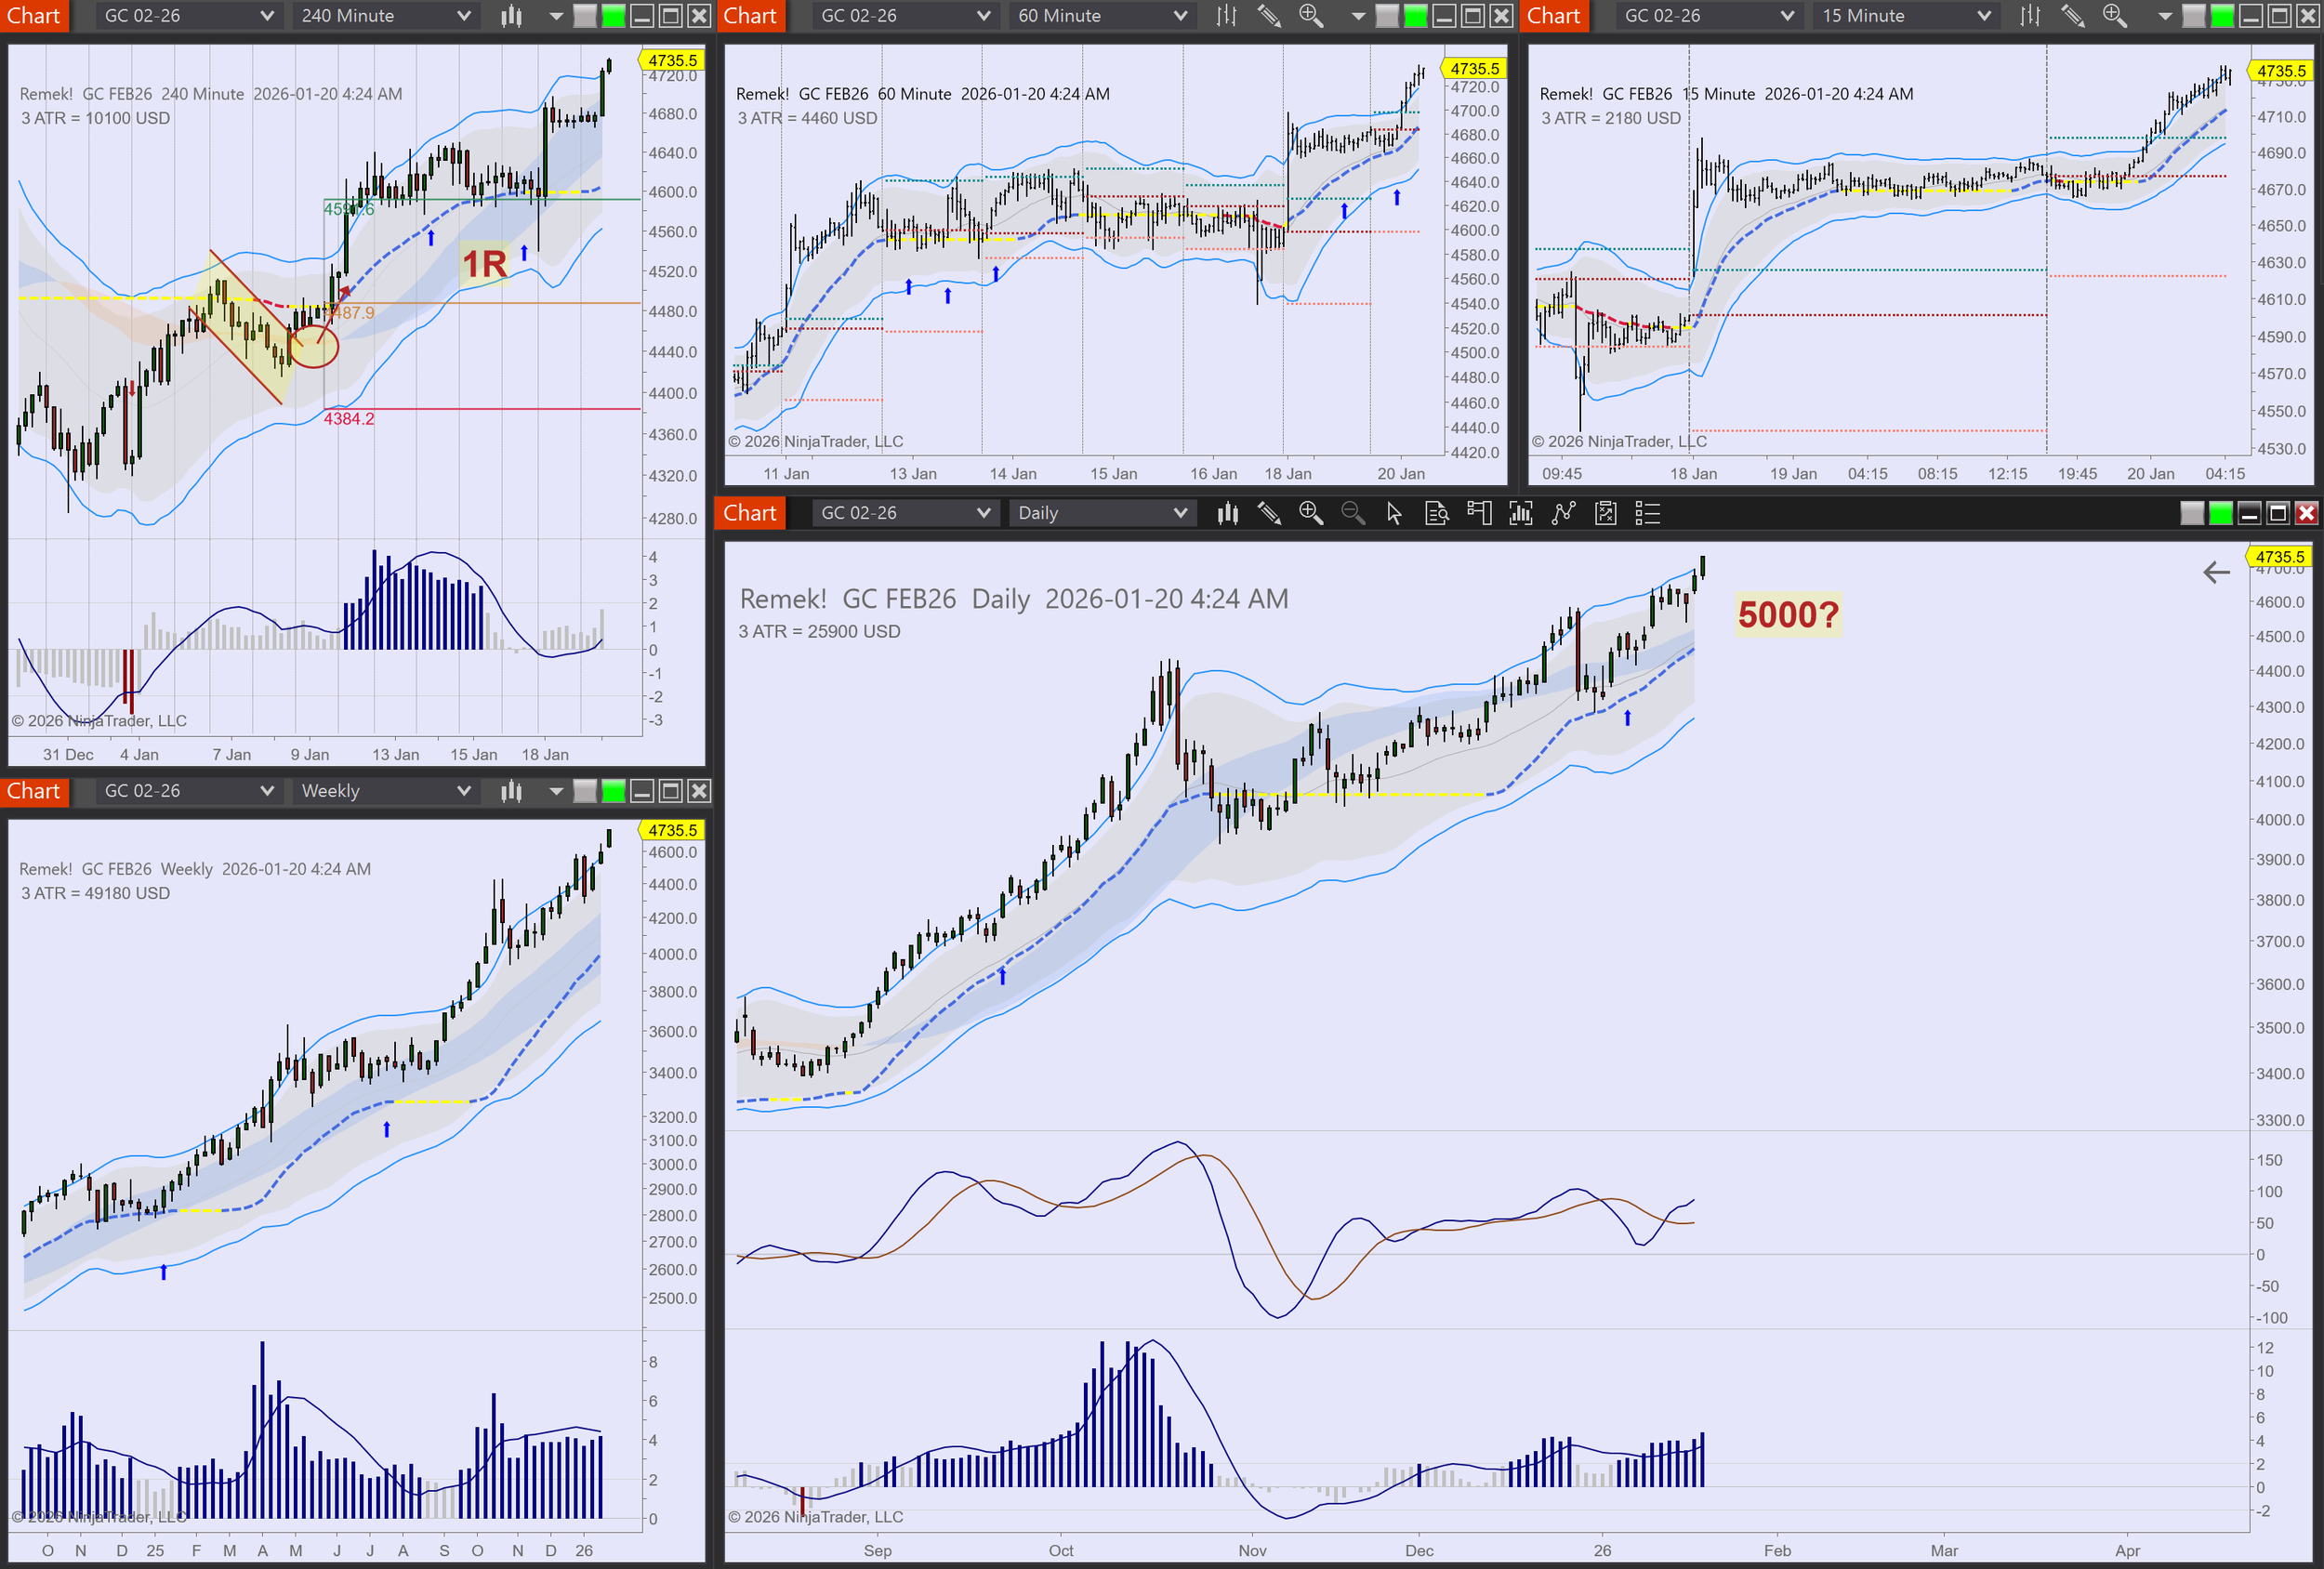Change the interval to Weekly via its combo box

tap(384, 791)
